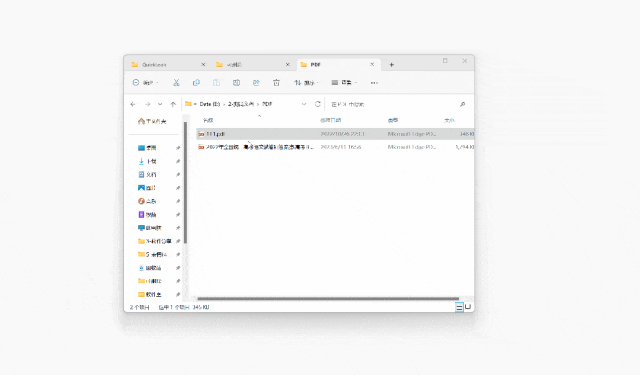Image resolution: width=640 pixels, height=375 pixels.
Task: Close the QuickLook tab
Action: pyautogui.click(x=203, y=65)
